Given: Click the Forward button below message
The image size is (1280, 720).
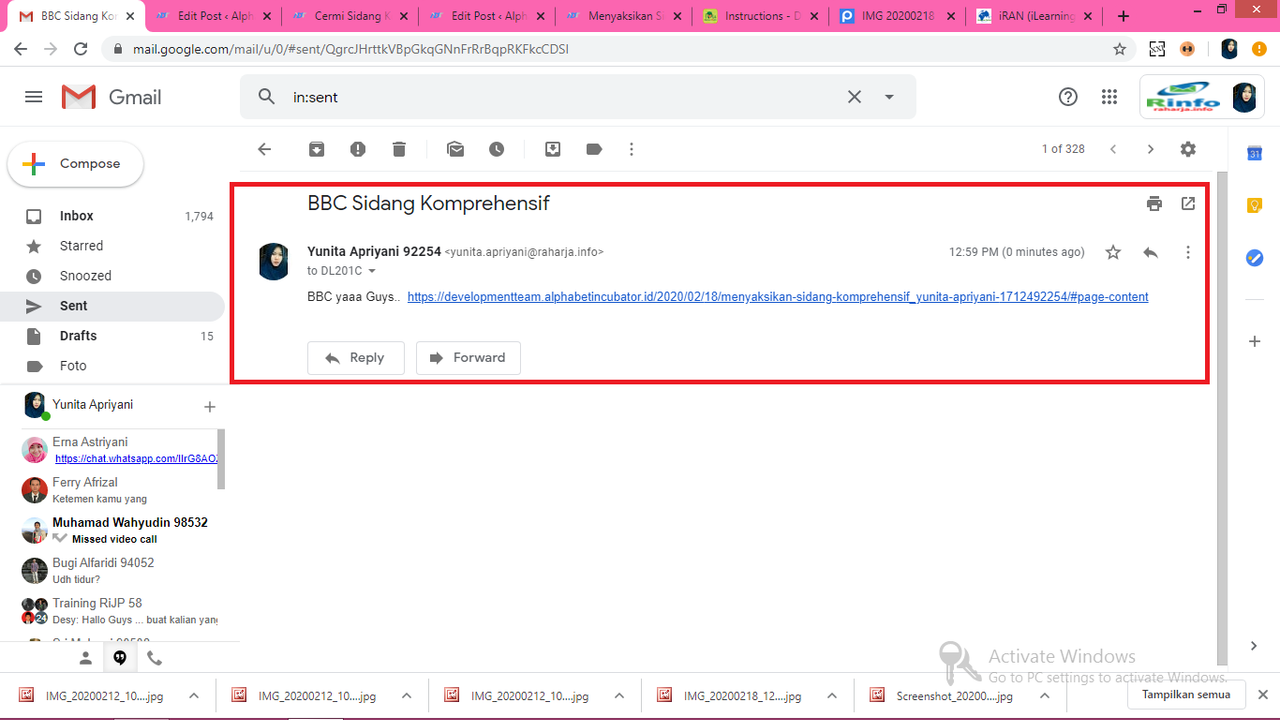Looking at the screenshot, I should 468,358.
